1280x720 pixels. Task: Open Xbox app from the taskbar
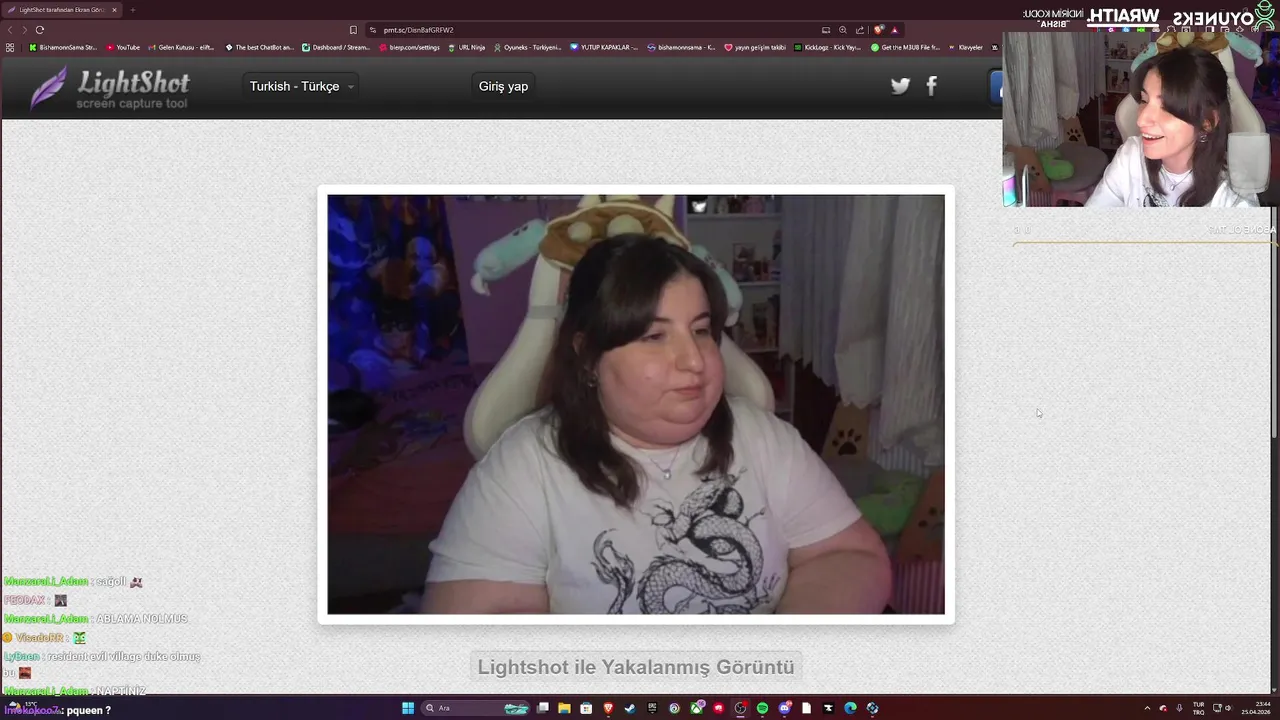(696, 708)
